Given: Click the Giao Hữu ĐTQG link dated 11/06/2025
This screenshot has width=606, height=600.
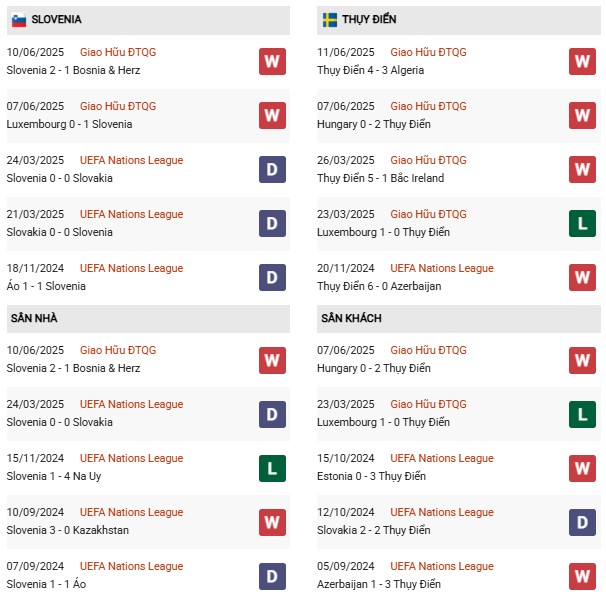Looking at the screenshot, I should pyautogui.click(x=428, y=52).
